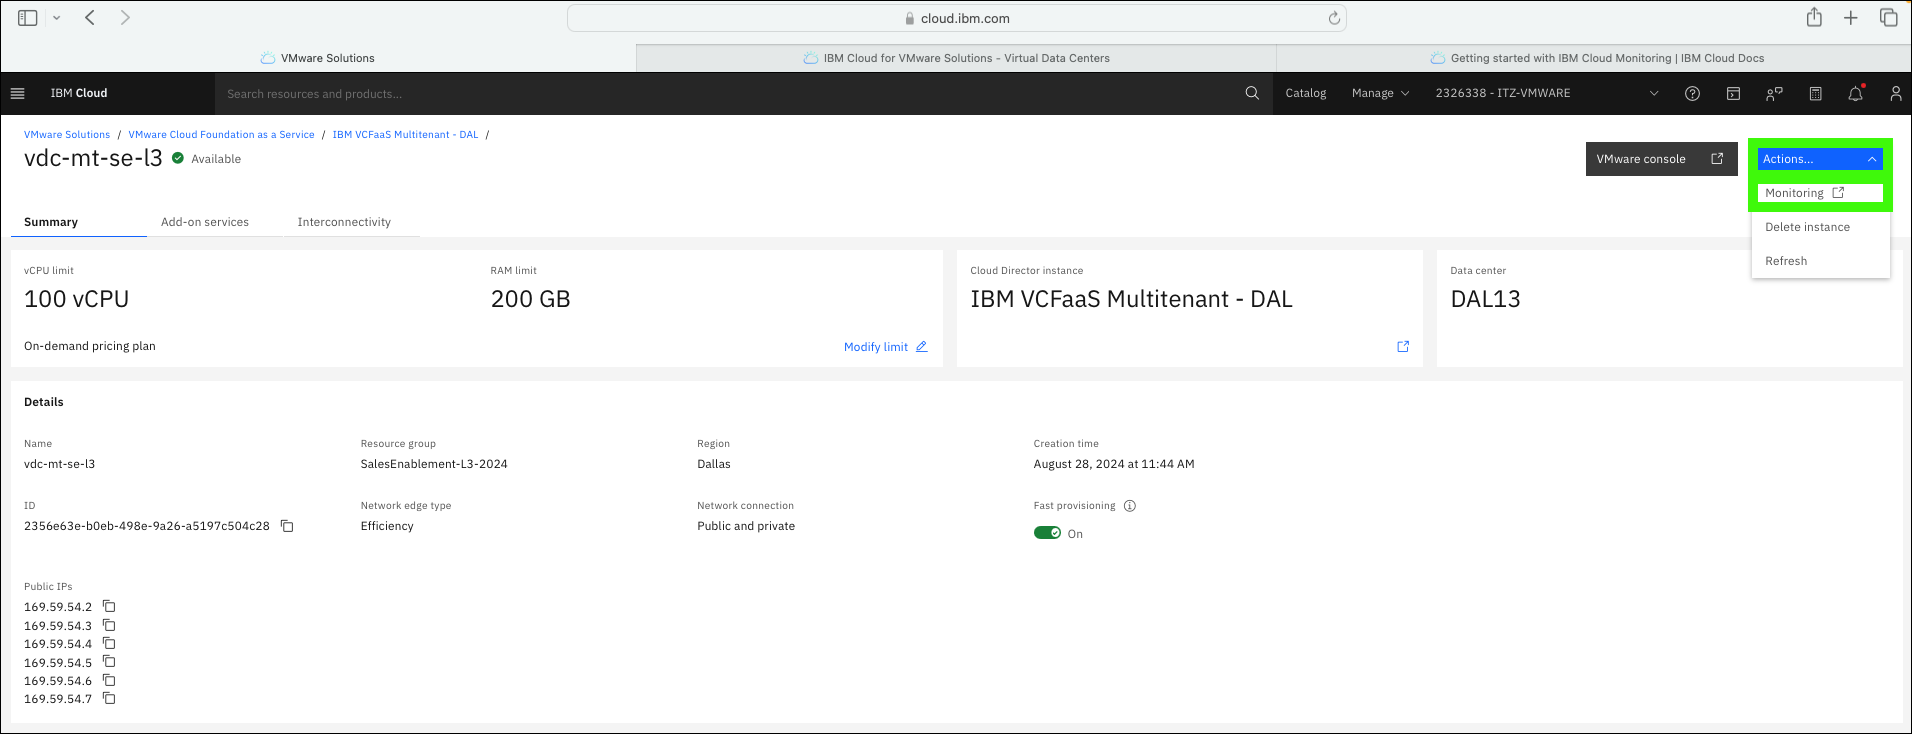
Task: Copy public IP 169.59.54.4
Action: 109,643
